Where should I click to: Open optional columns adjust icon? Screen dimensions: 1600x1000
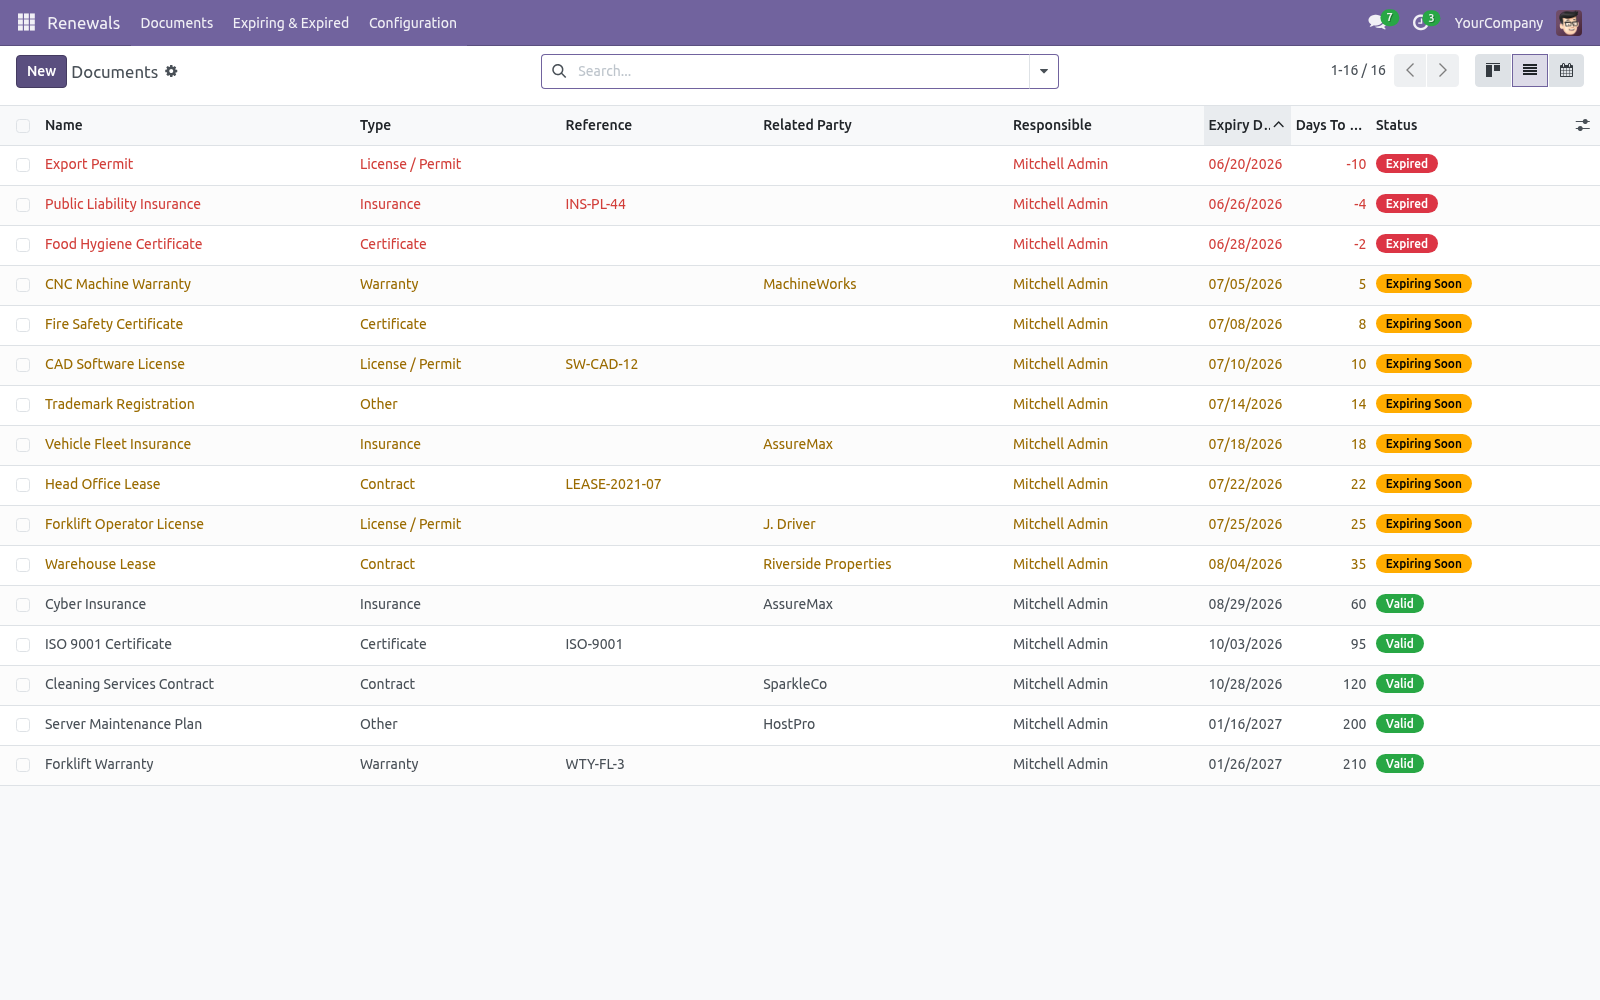(x=1582, y=125)
